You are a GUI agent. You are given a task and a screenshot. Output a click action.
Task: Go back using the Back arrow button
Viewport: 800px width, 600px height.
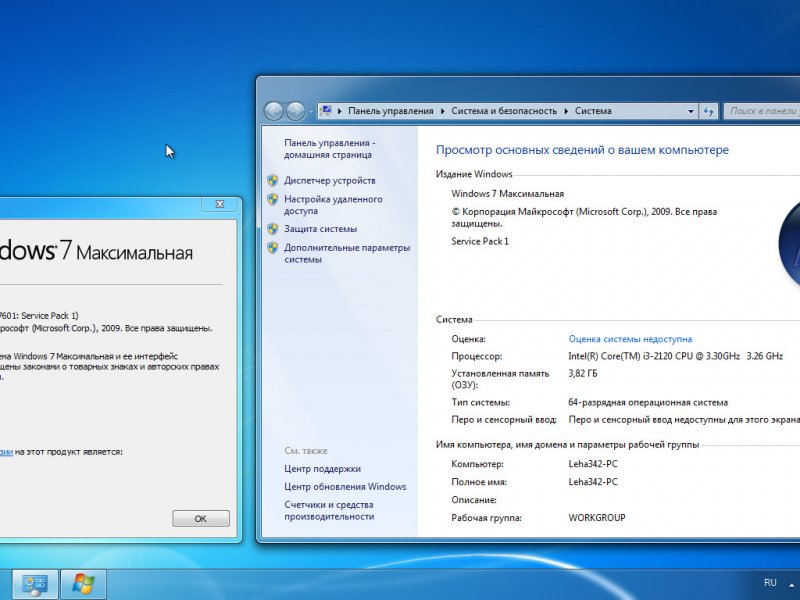coord(273,111)
